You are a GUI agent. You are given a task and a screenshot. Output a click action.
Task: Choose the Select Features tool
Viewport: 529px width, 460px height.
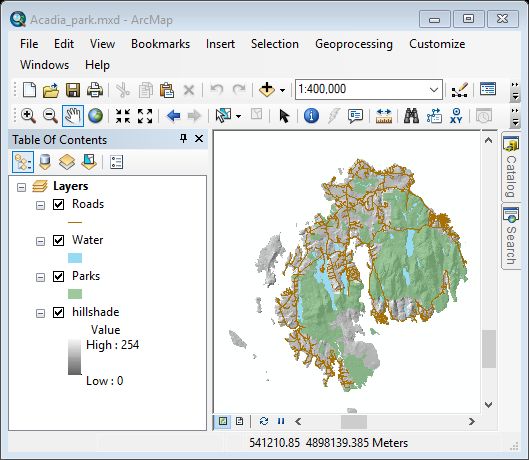pos(223,116)
